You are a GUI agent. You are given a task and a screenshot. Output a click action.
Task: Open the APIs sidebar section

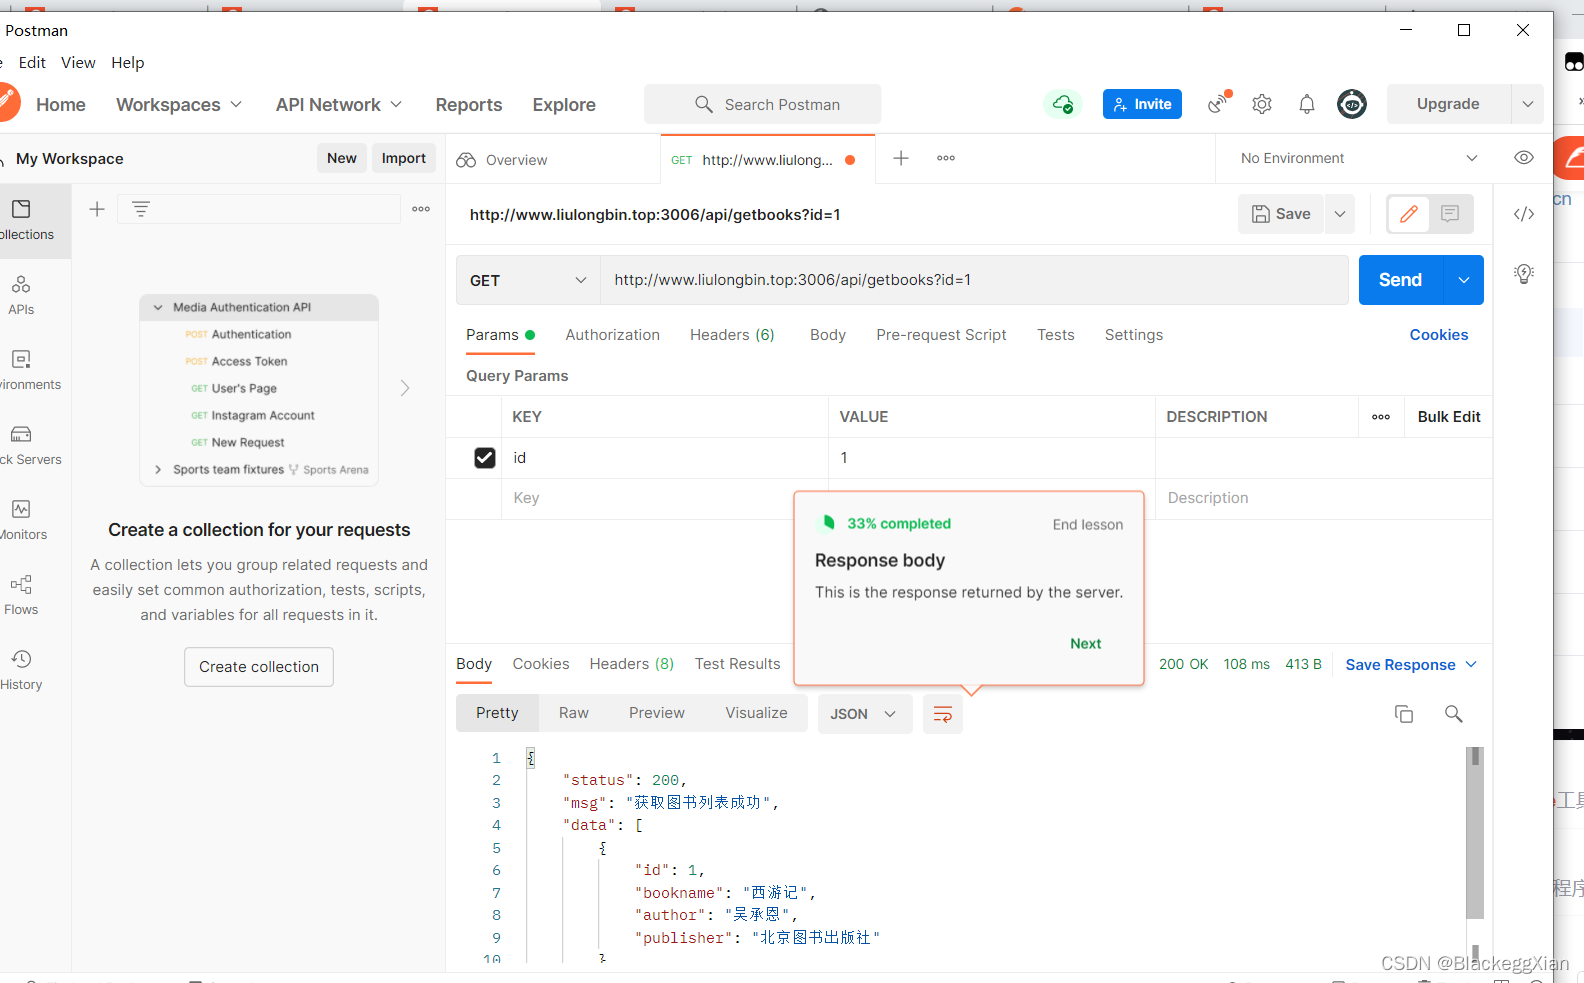(x=21, y=295)
